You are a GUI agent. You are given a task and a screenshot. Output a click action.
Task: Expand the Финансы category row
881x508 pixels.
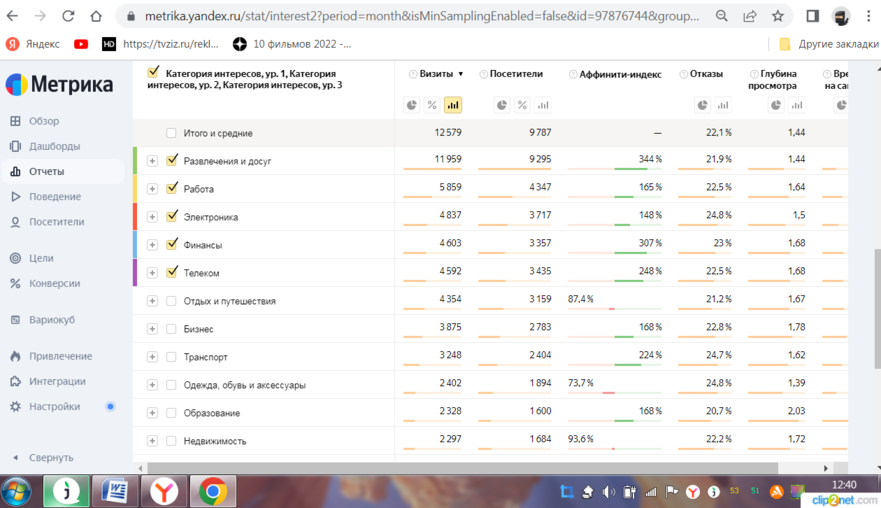pos(152,245)
